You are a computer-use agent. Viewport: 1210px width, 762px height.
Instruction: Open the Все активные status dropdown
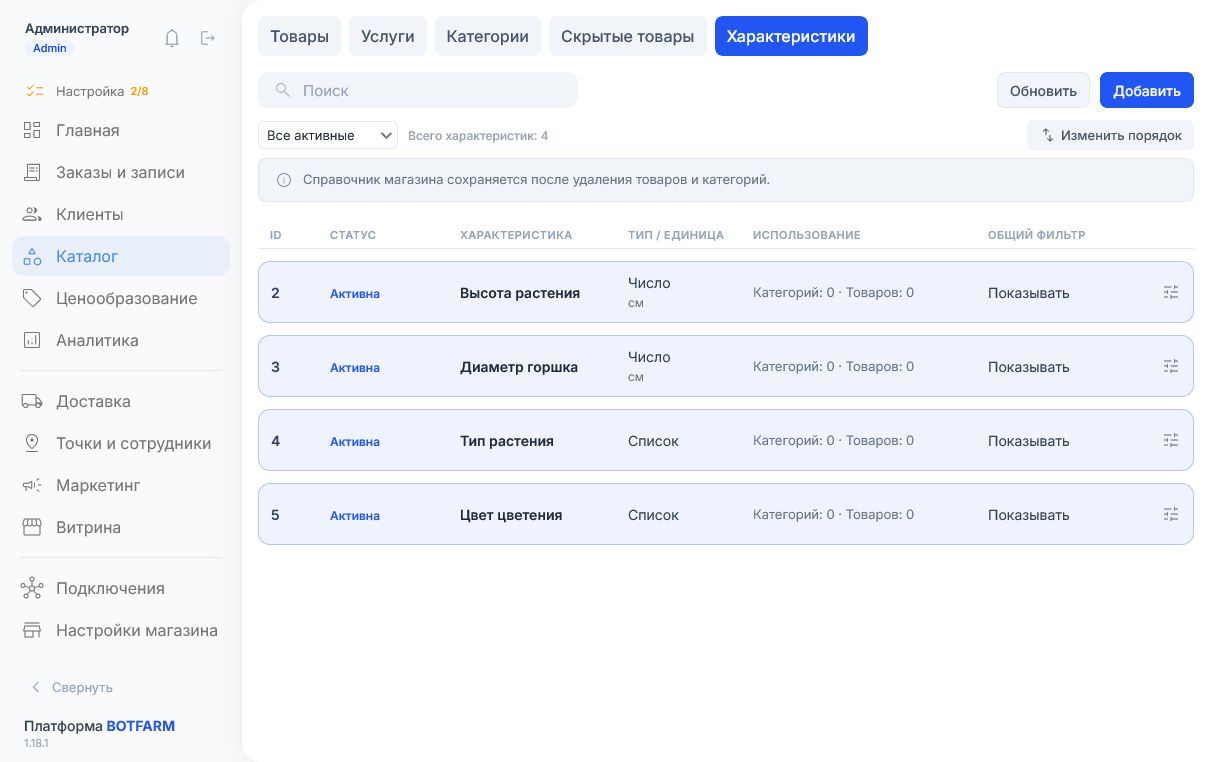pyautogui.click(x=328, y=135)
